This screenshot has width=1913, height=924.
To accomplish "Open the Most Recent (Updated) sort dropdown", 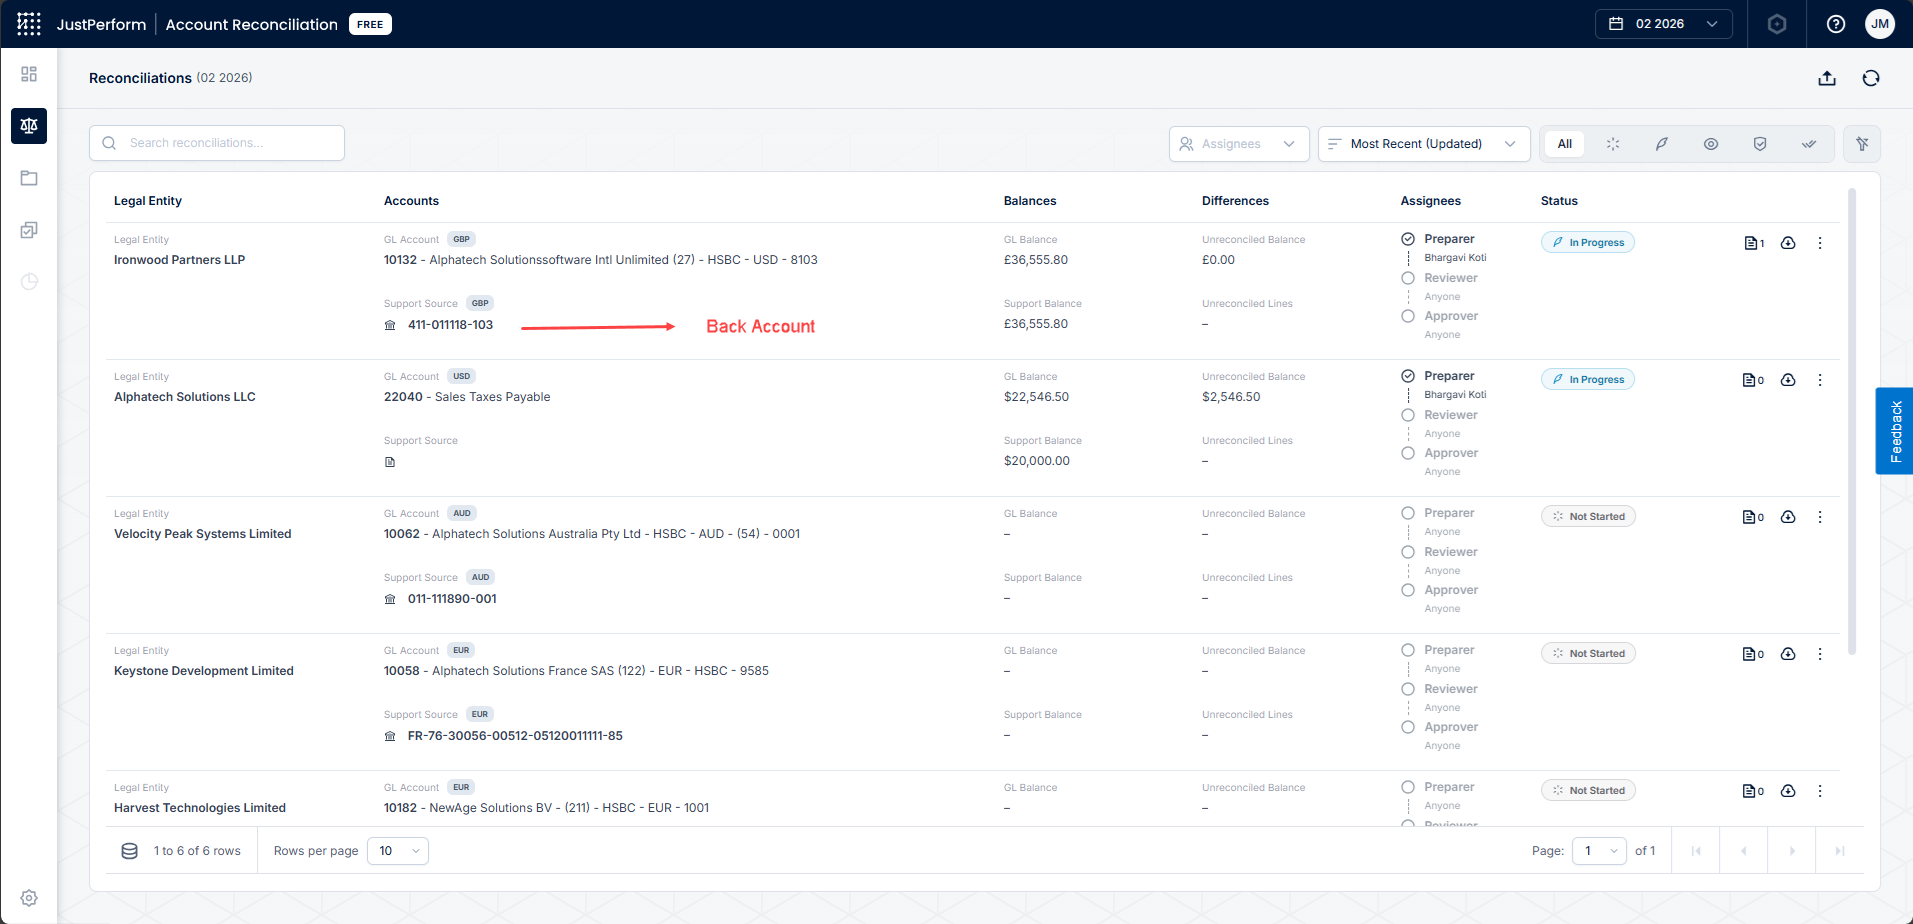I will click(x=1424, y=144).
